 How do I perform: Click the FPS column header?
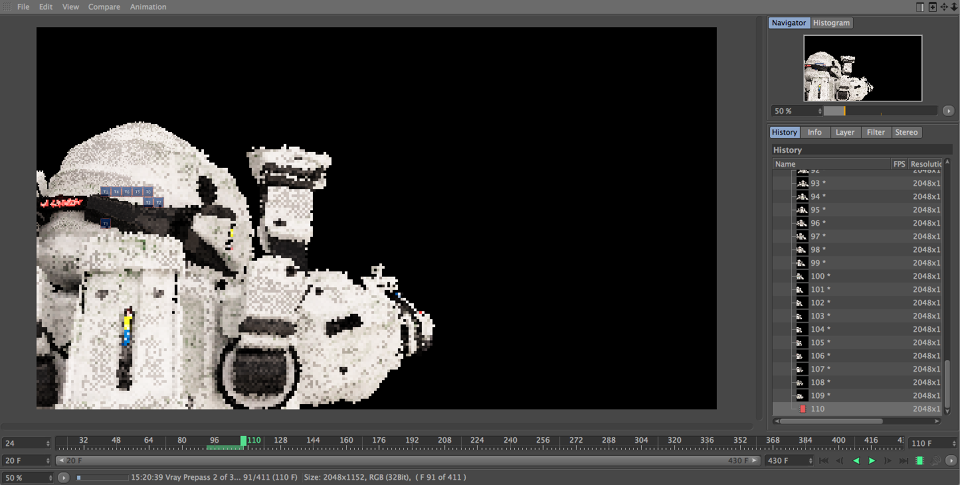point(899,164)
